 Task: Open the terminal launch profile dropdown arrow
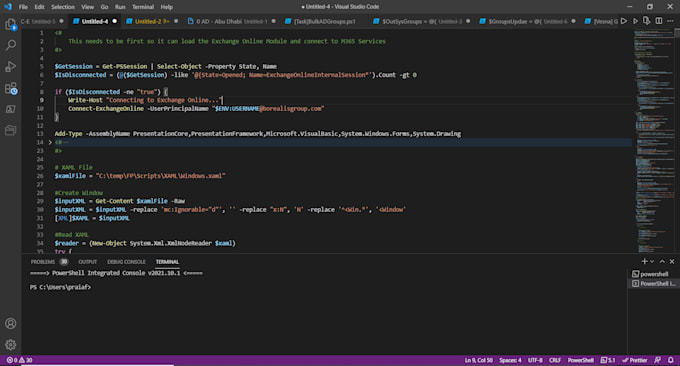pos(652,261)
